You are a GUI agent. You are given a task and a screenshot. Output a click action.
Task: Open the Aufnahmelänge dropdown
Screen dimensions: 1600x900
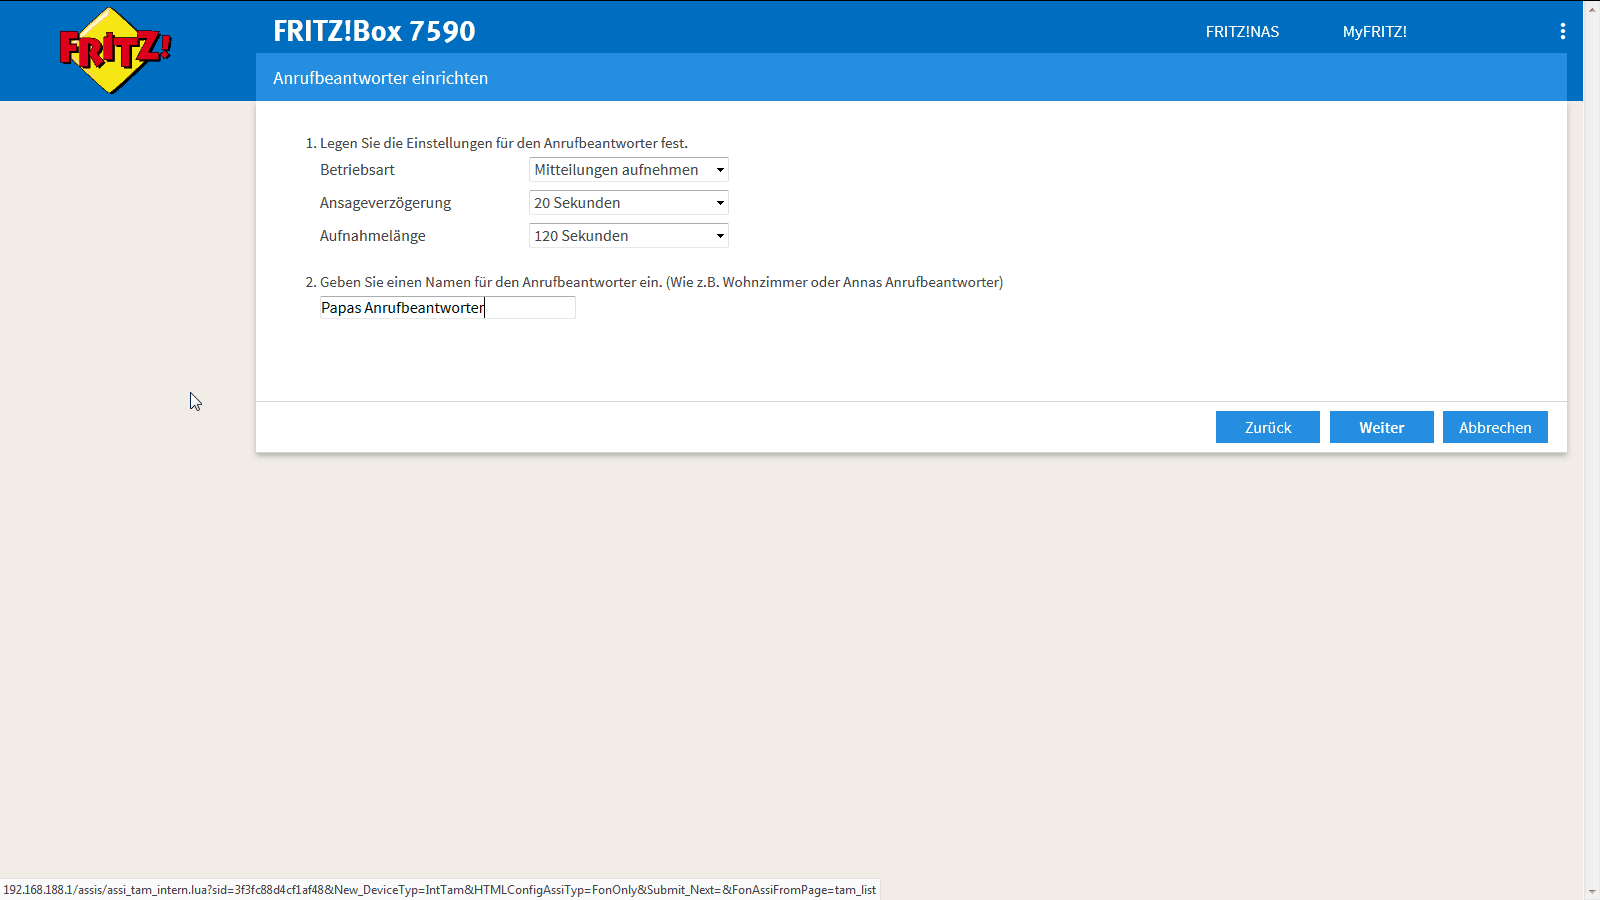point(628,236)
